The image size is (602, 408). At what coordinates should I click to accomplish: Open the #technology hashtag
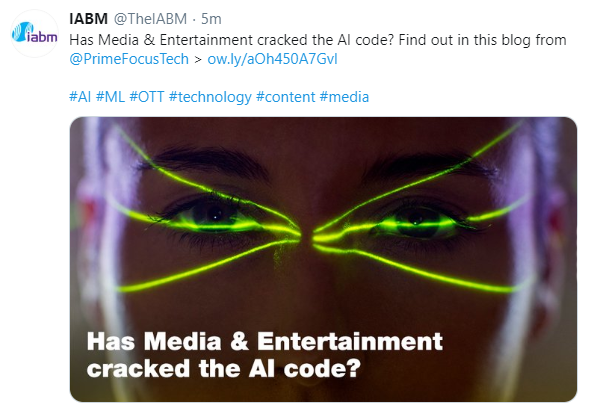click(210, 97)
